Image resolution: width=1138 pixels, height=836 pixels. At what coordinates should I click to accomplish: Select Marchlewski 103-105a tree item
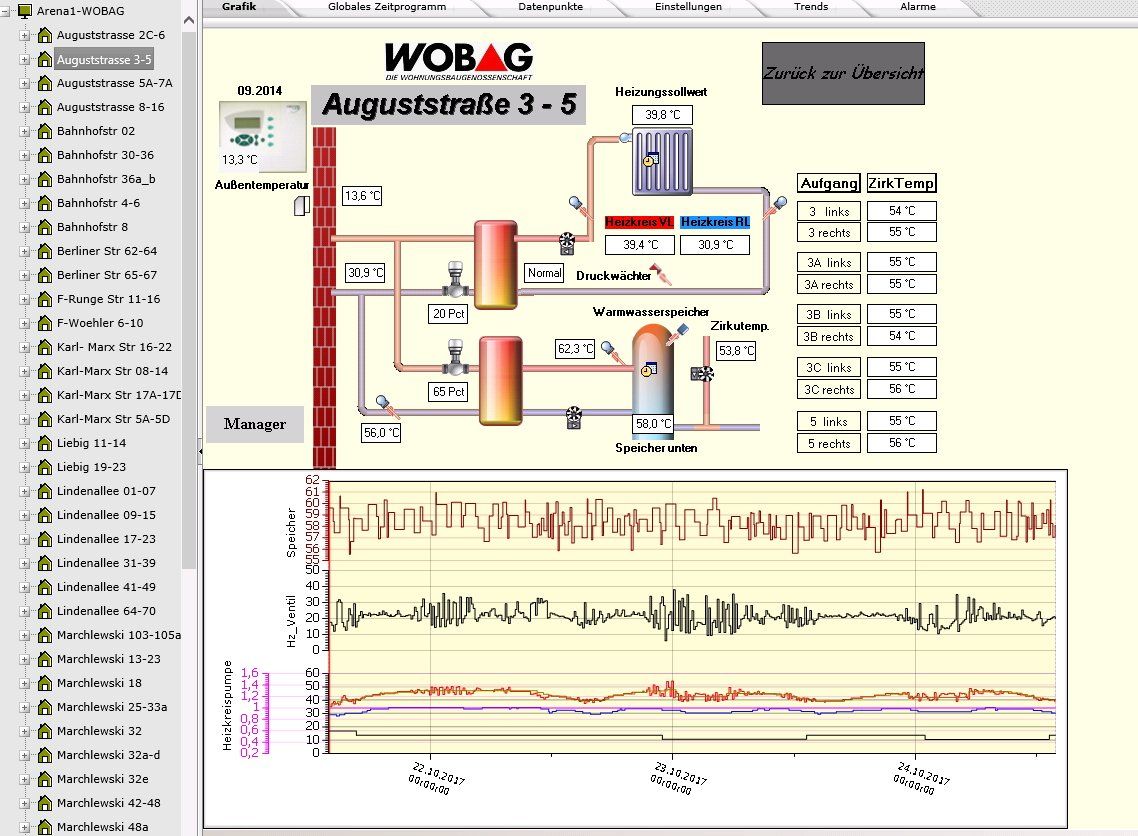point(118,635)
